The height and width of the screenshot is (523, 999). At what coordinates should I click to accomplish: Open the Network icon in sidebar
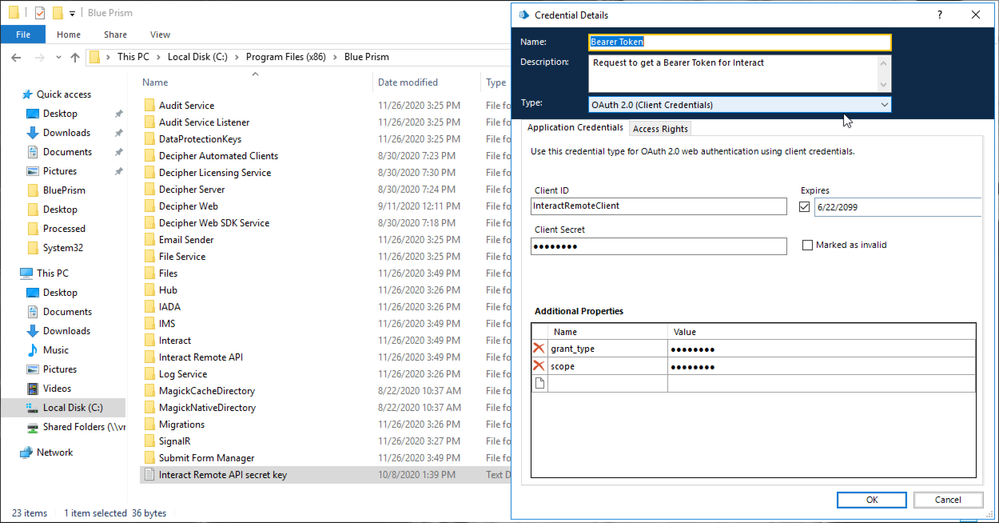(27, 452)
